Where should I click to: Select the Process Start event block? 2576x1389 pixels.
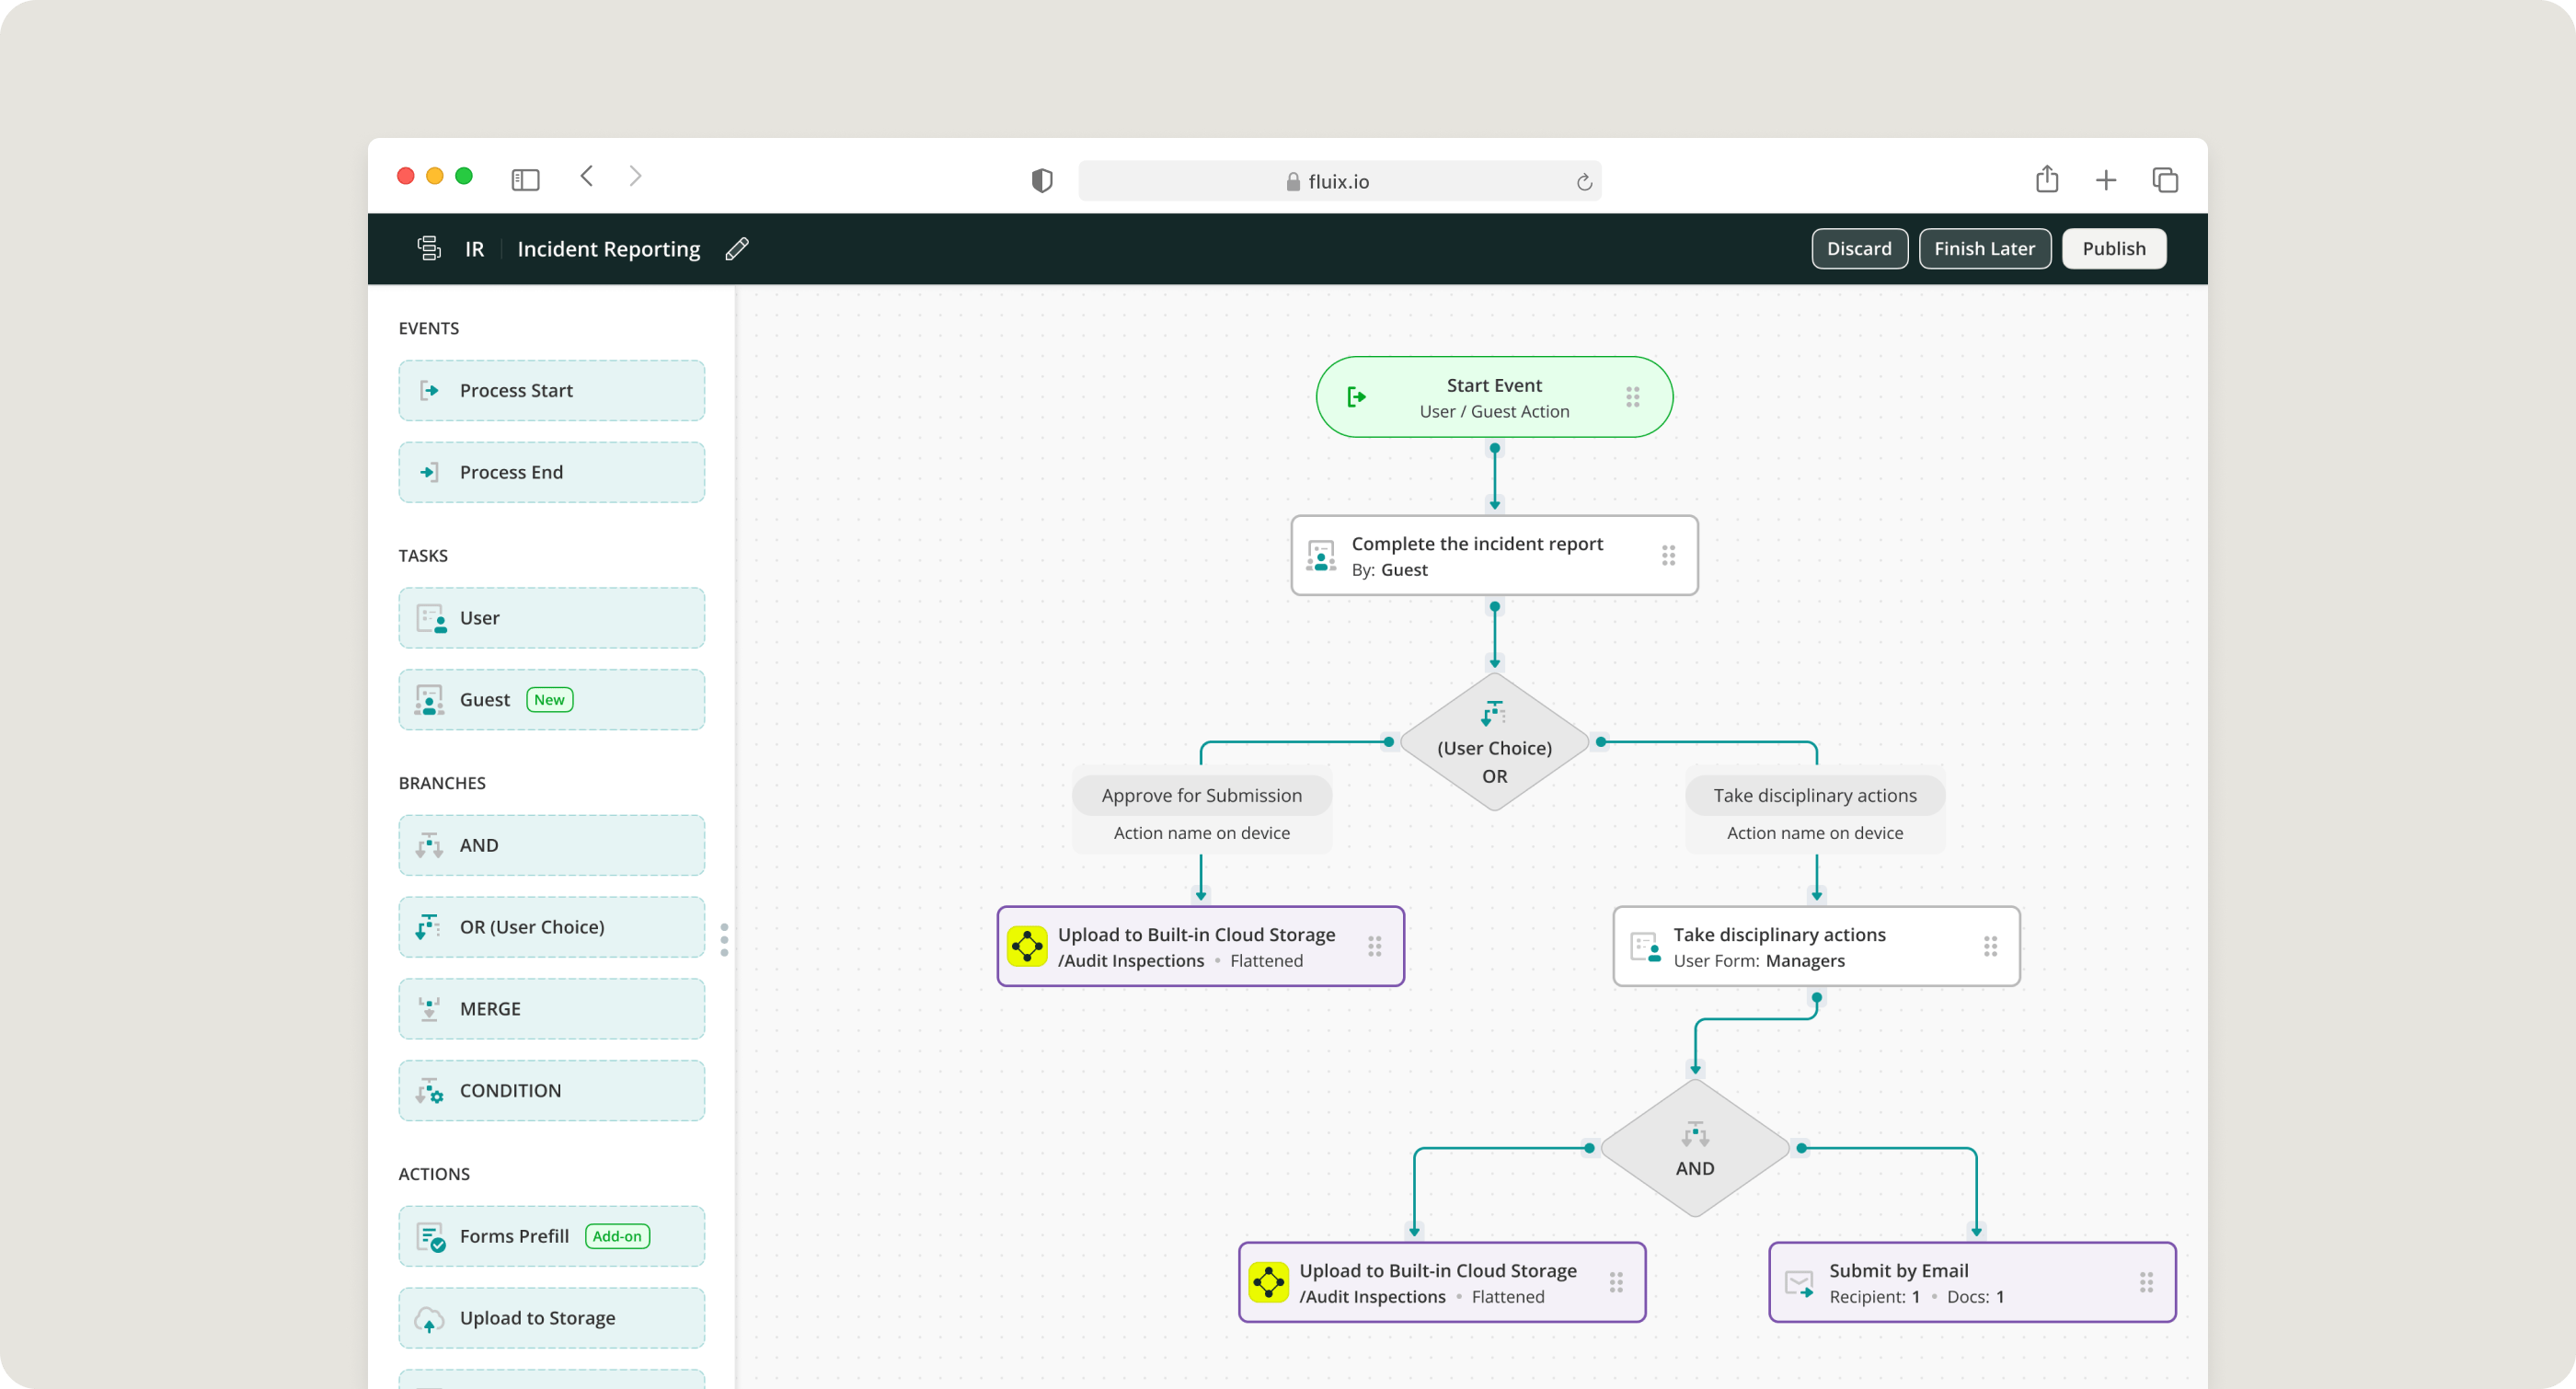[551, 391]
